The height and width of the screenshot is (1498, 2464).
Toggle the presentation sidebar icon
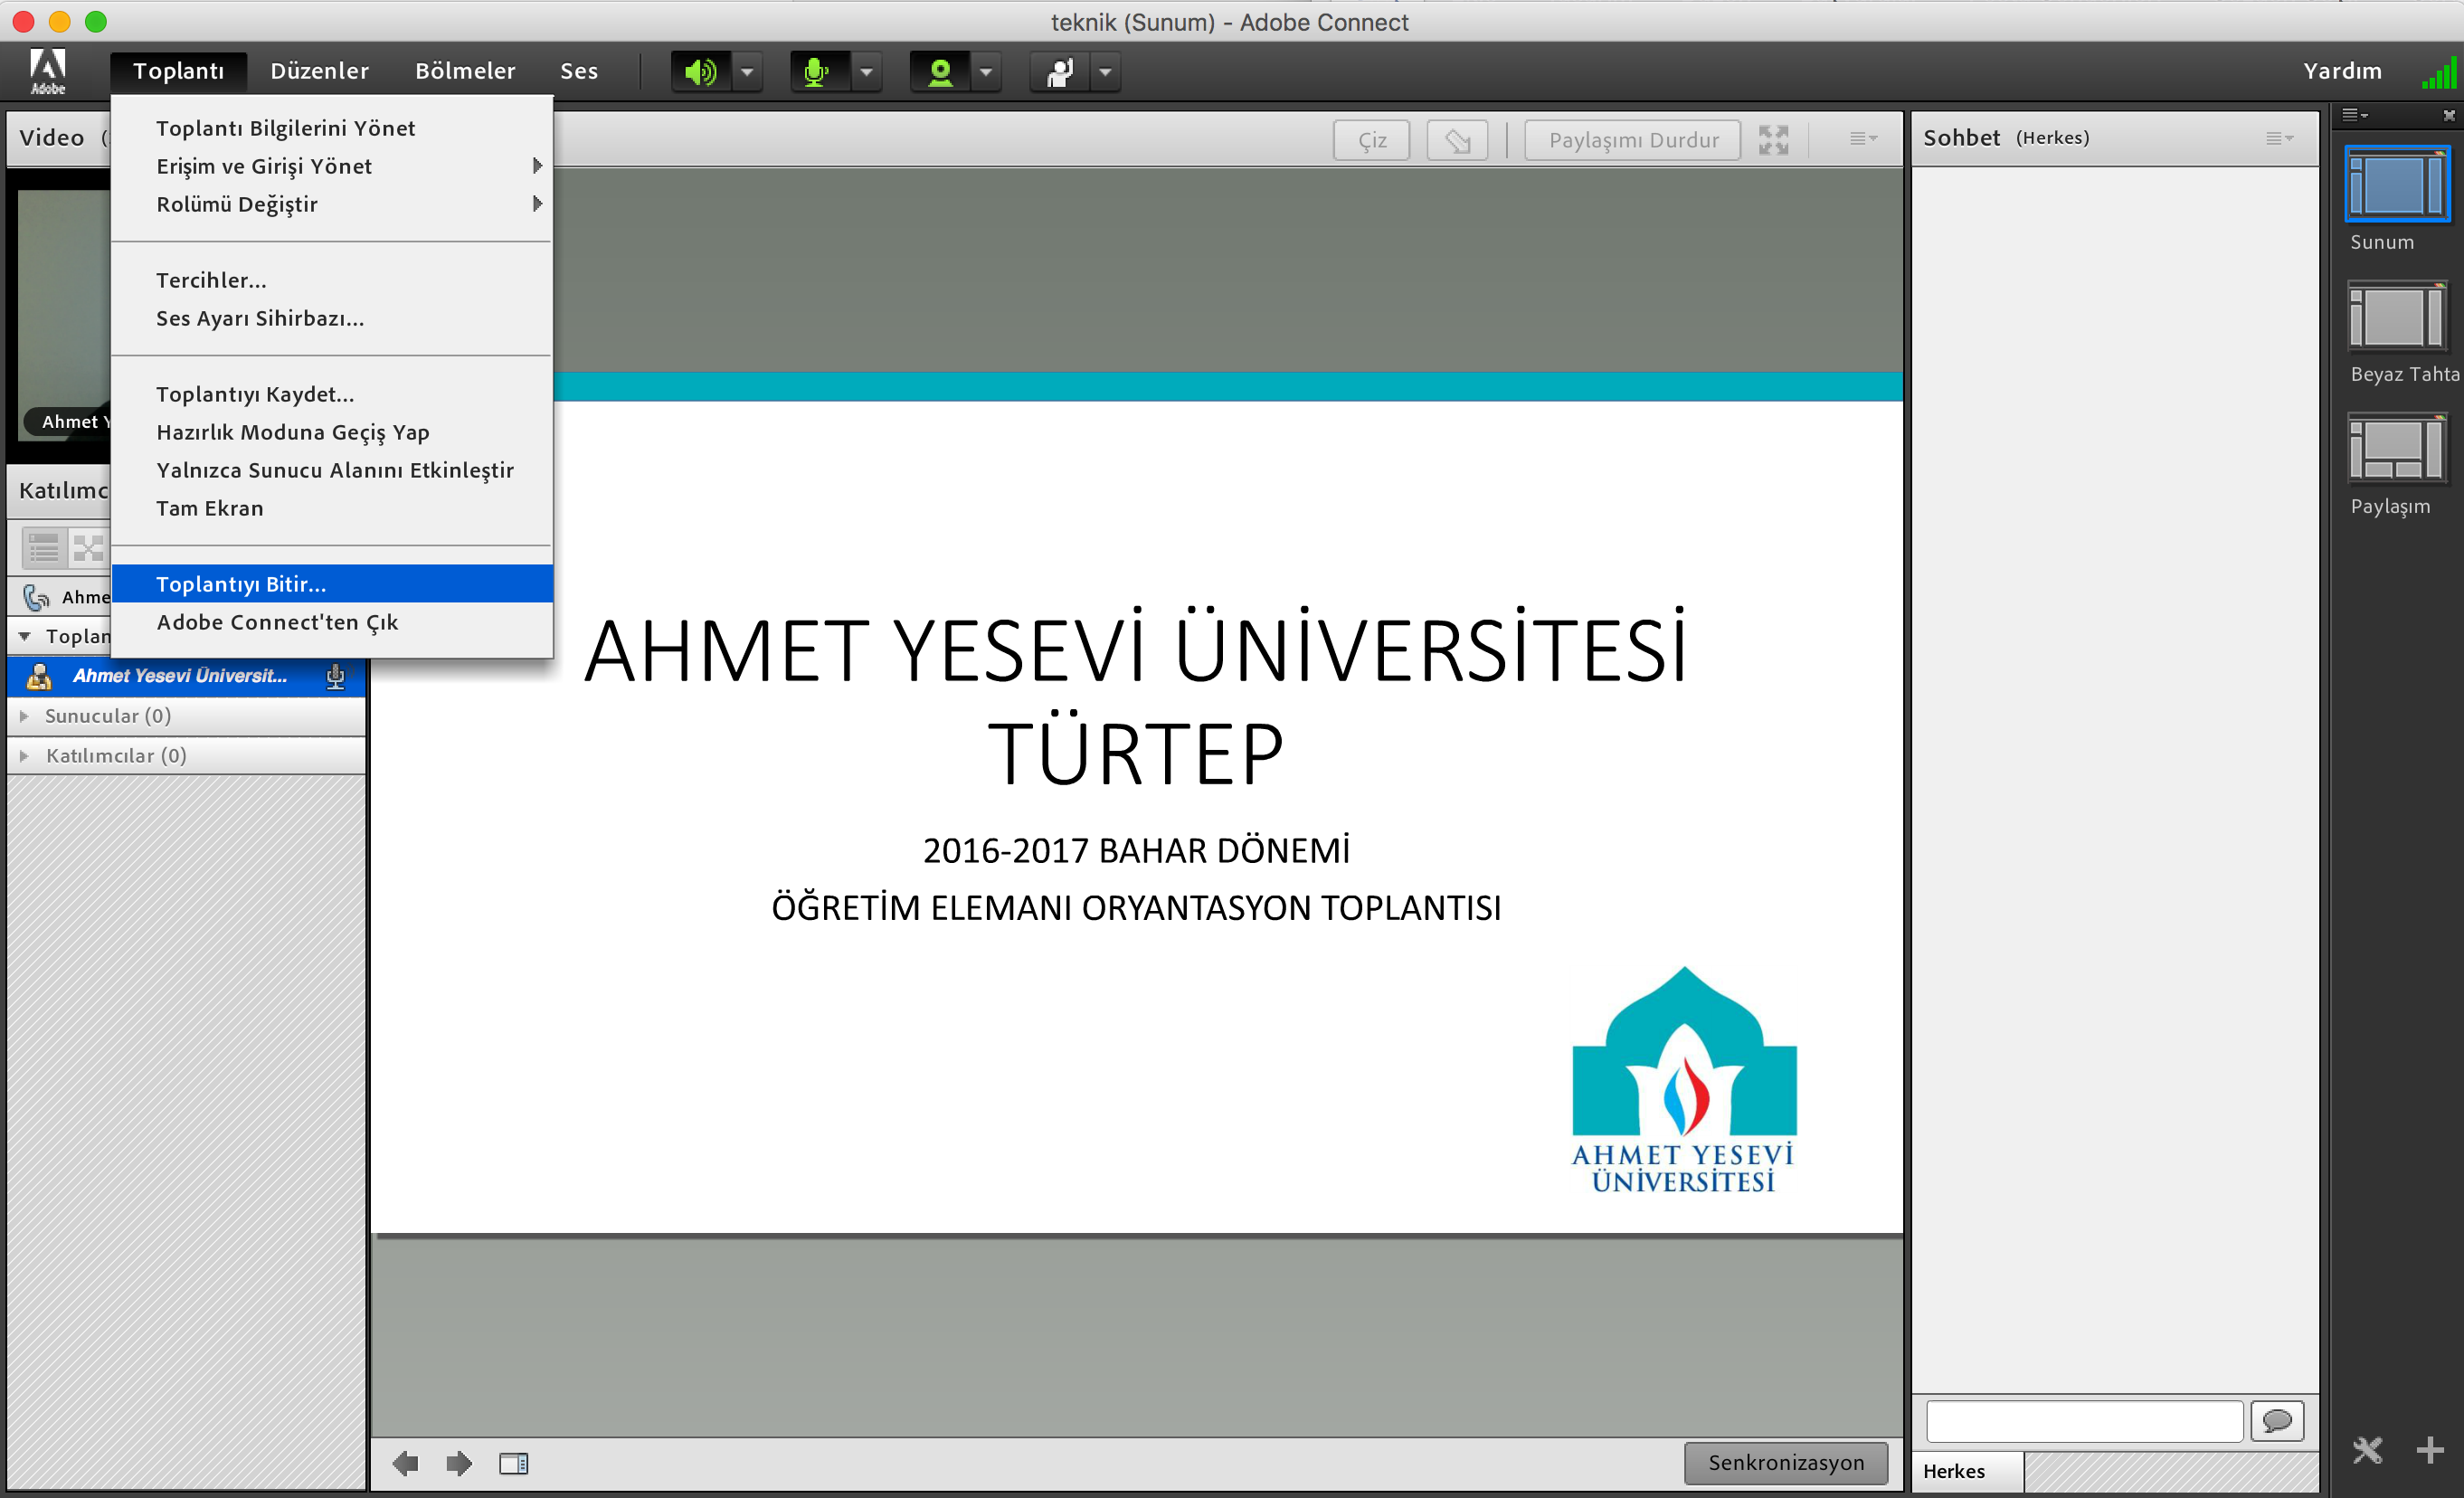tap(514, 1464)
